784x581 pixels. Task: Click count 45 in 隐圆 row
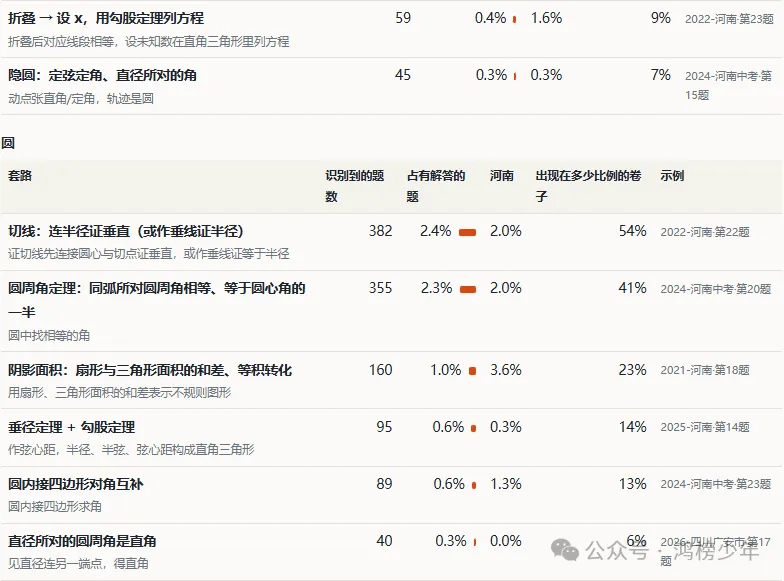[403, 75]
